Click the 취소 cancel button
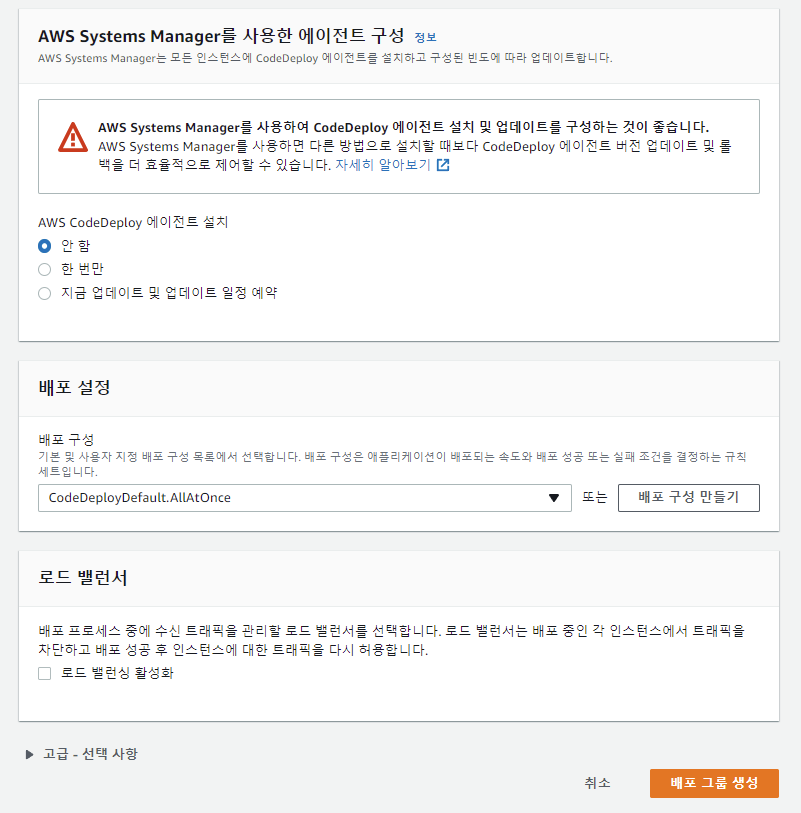This screenshot has width=801, height=813. pyautogui.click(x=597, y=783)
